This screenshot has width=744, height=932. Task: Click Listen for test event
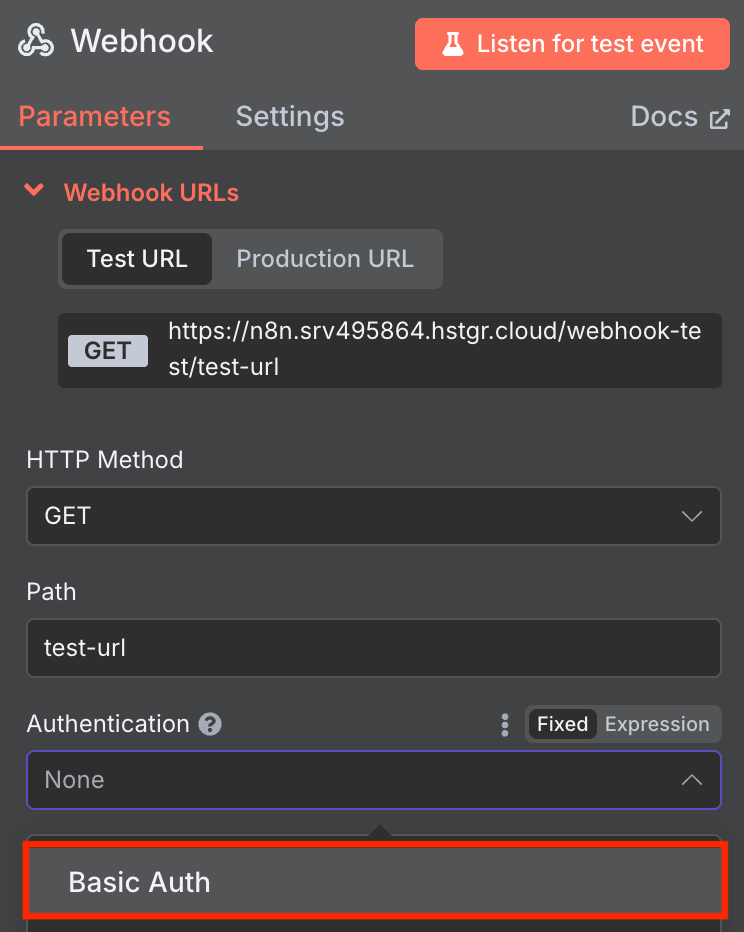coord(571,44)
